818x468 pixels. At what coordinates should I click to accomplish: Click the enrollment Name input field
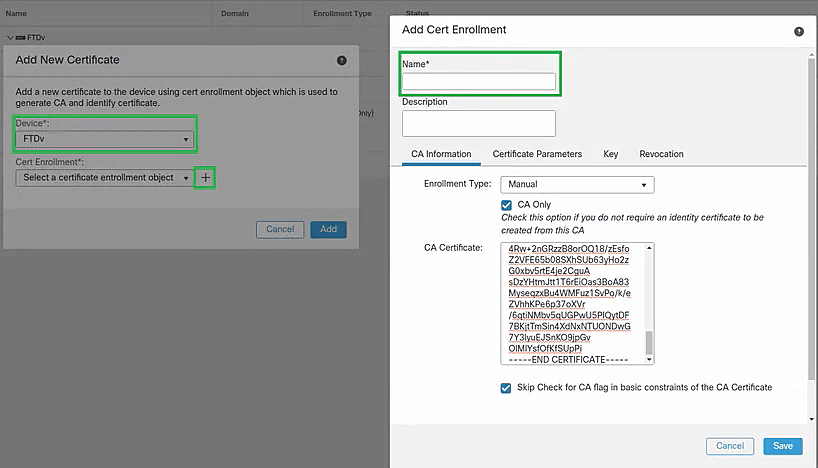pyautogui.click(x=478, y=82)
